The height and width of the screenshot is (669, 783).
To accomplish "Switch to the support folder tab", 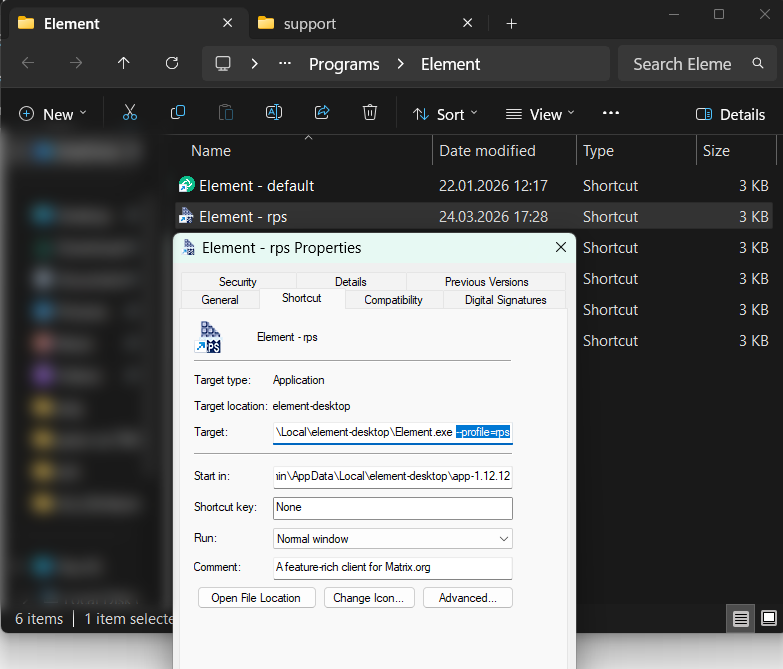I will [310, 23].
